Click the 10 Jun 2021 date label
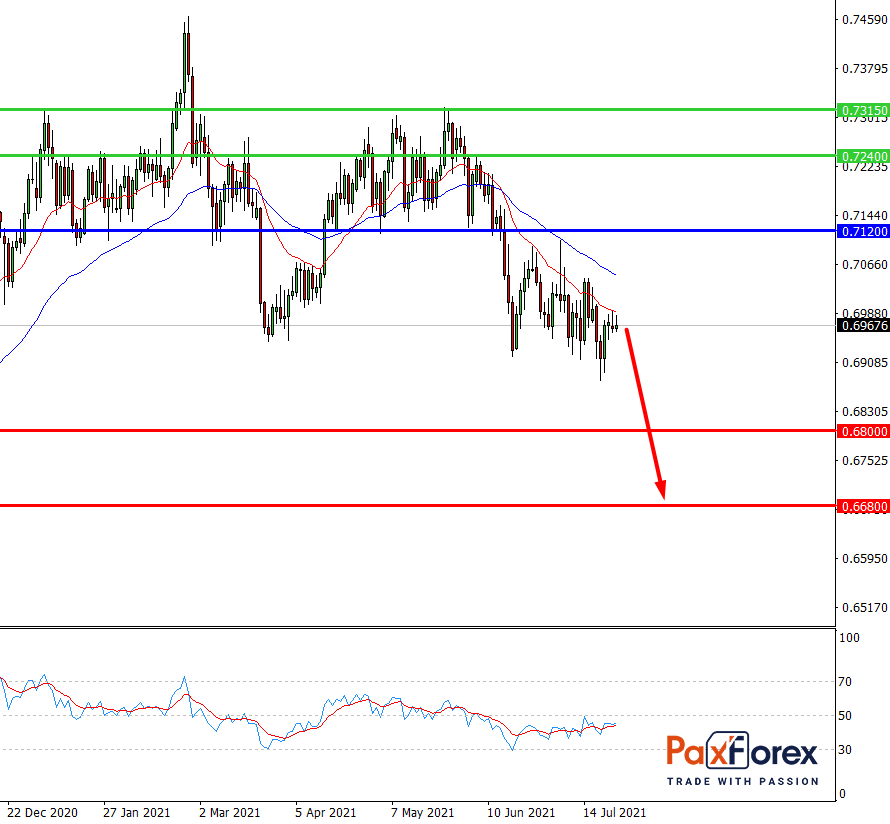 520,812
